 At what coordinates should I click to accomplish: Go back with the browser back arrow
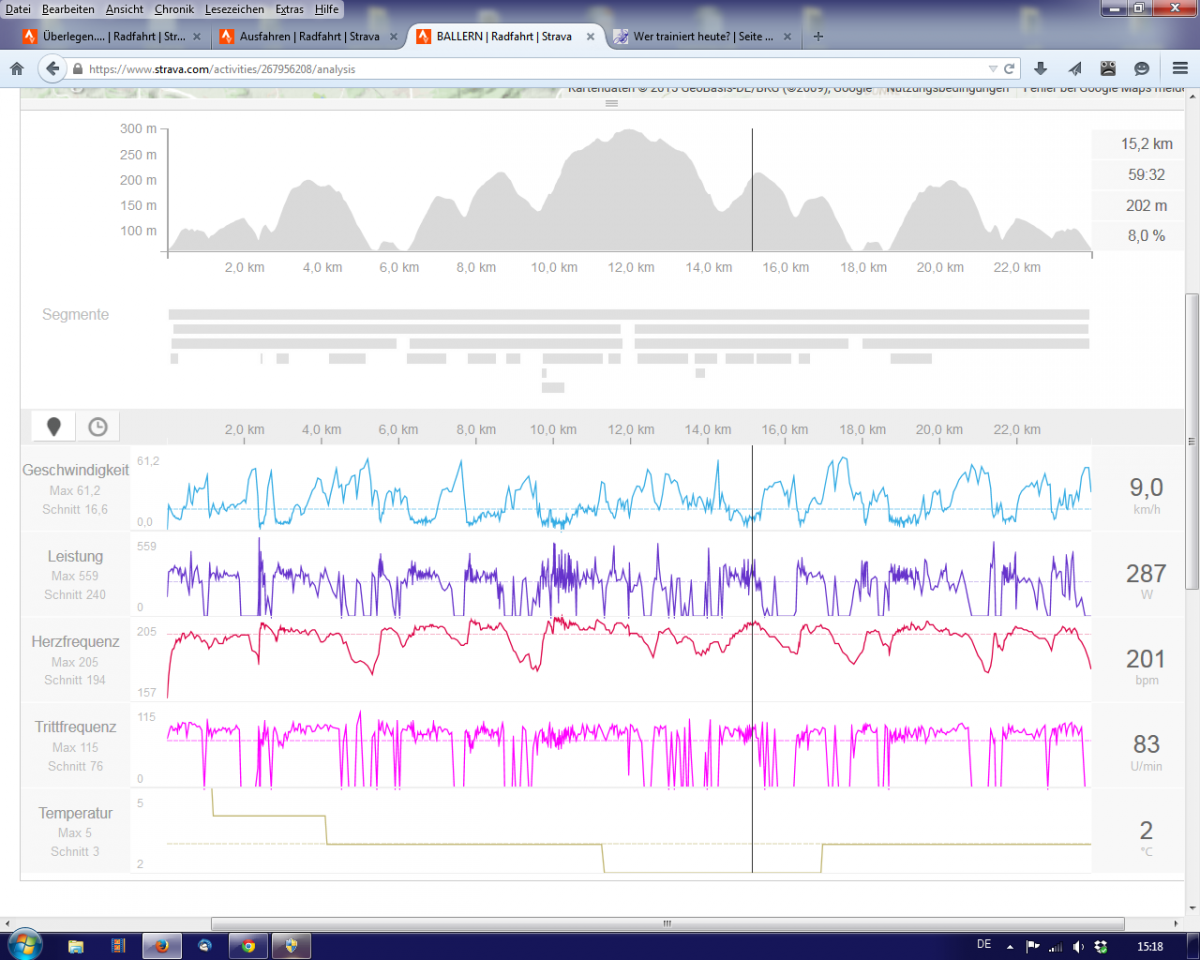[52, 69]
